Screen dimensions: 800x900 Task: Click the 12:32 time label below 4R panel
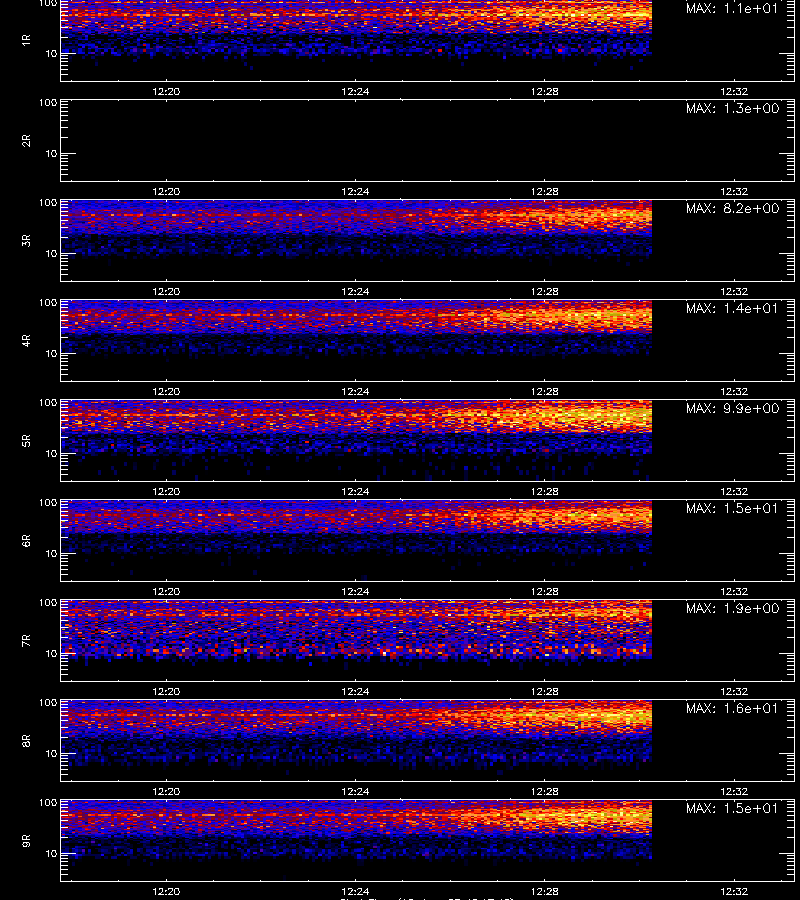click(x=734, y=391)
